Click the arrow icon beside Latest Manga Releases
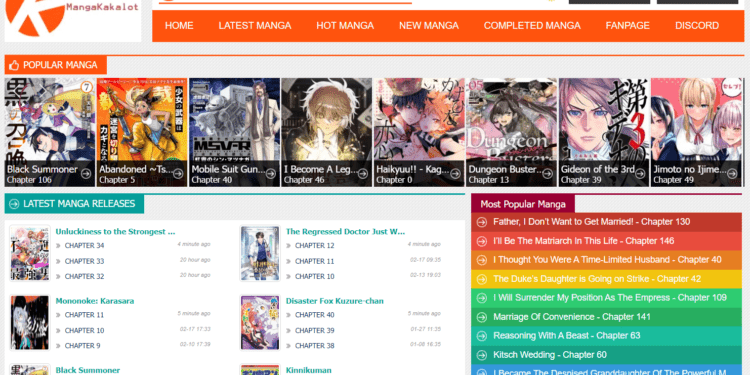The image size is (750, 375). coord(14,204)
